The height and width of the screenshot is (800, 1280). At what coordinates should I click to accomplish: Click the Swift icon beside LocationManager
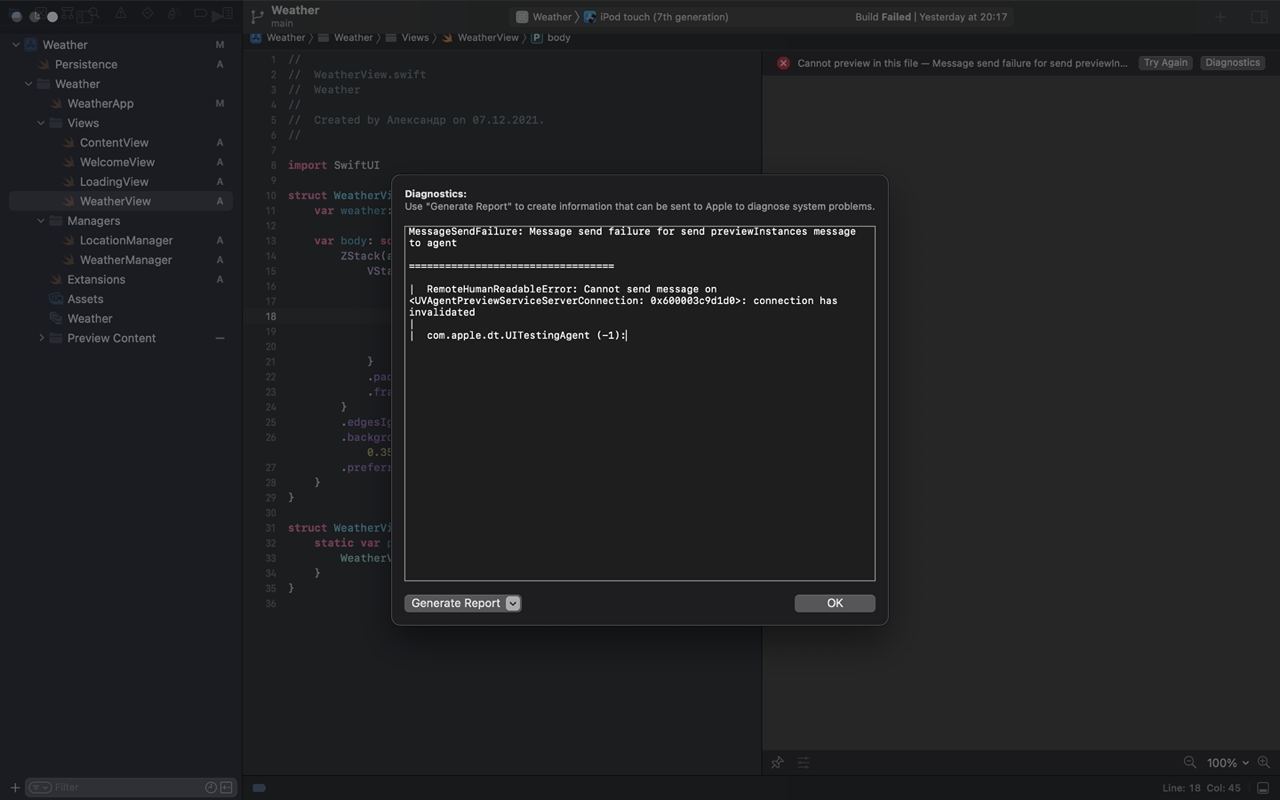point(68,240)
